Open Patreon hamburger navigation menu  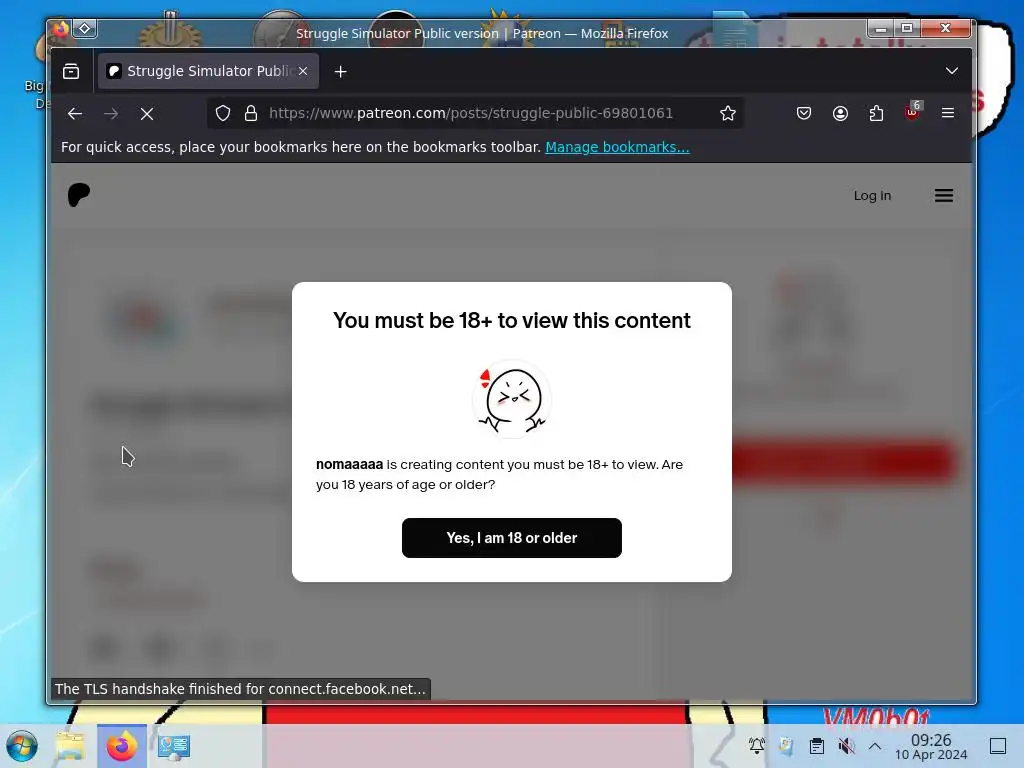(944, 195)
